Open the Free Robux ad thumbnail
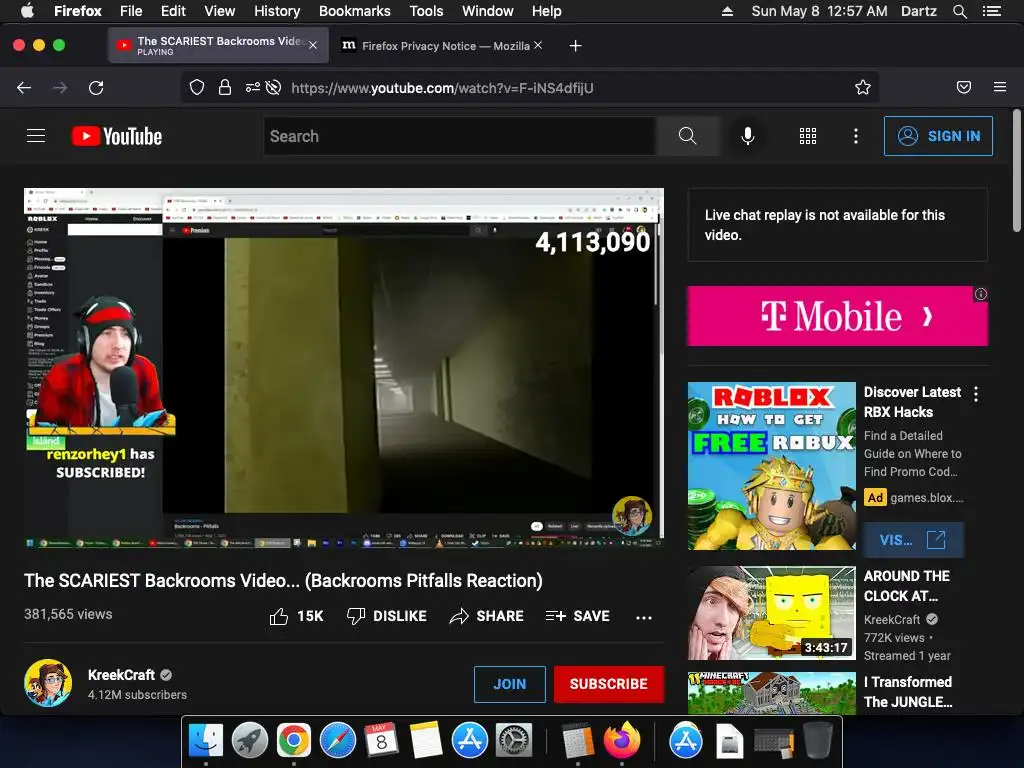This screenshot has width=1024, height=768. click(x=771, y=466)
